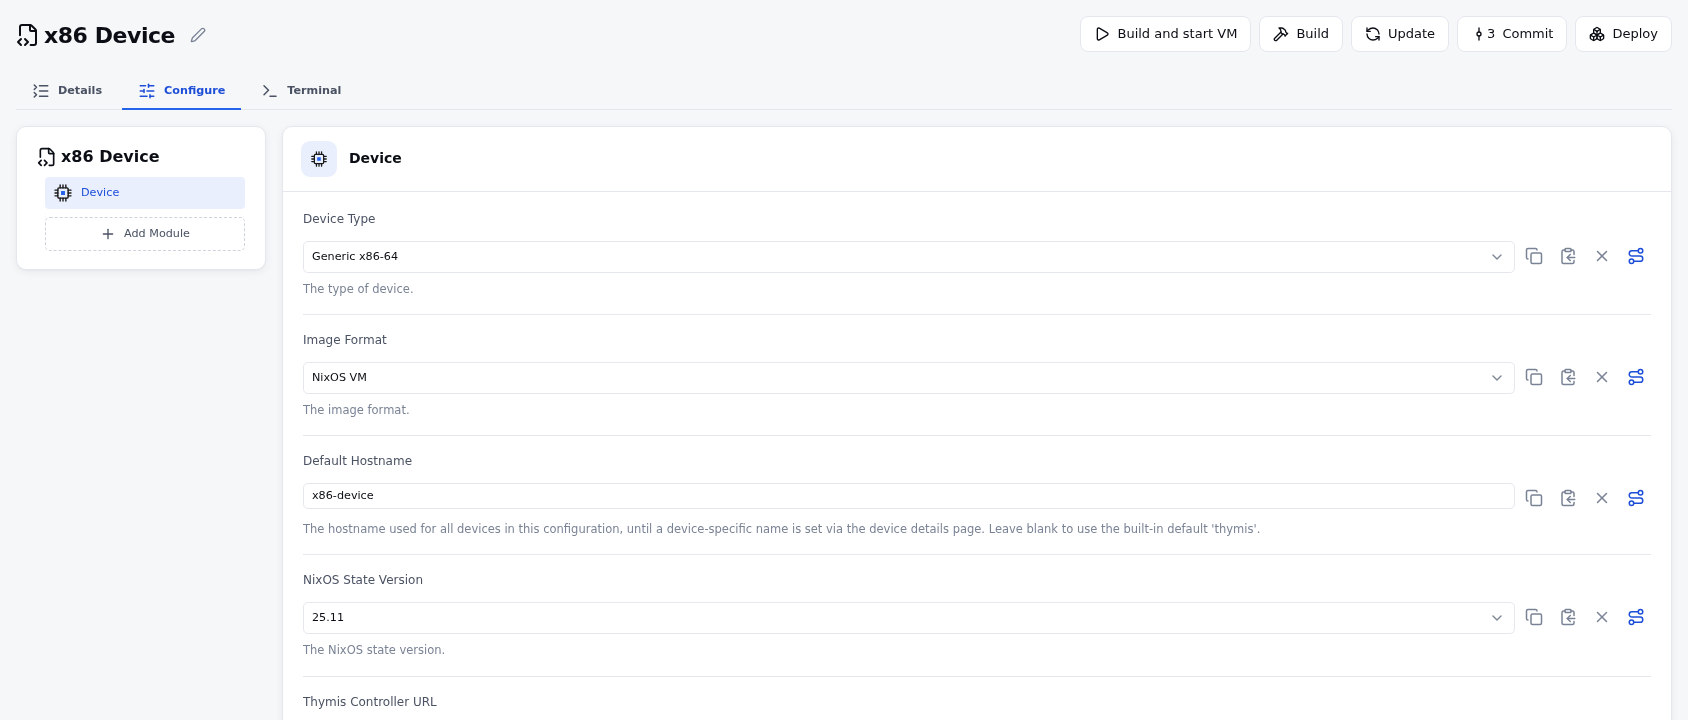Click the 'The NixOS state version.' description
Screen dimensions: 1688x720
[x=374, y=650]
